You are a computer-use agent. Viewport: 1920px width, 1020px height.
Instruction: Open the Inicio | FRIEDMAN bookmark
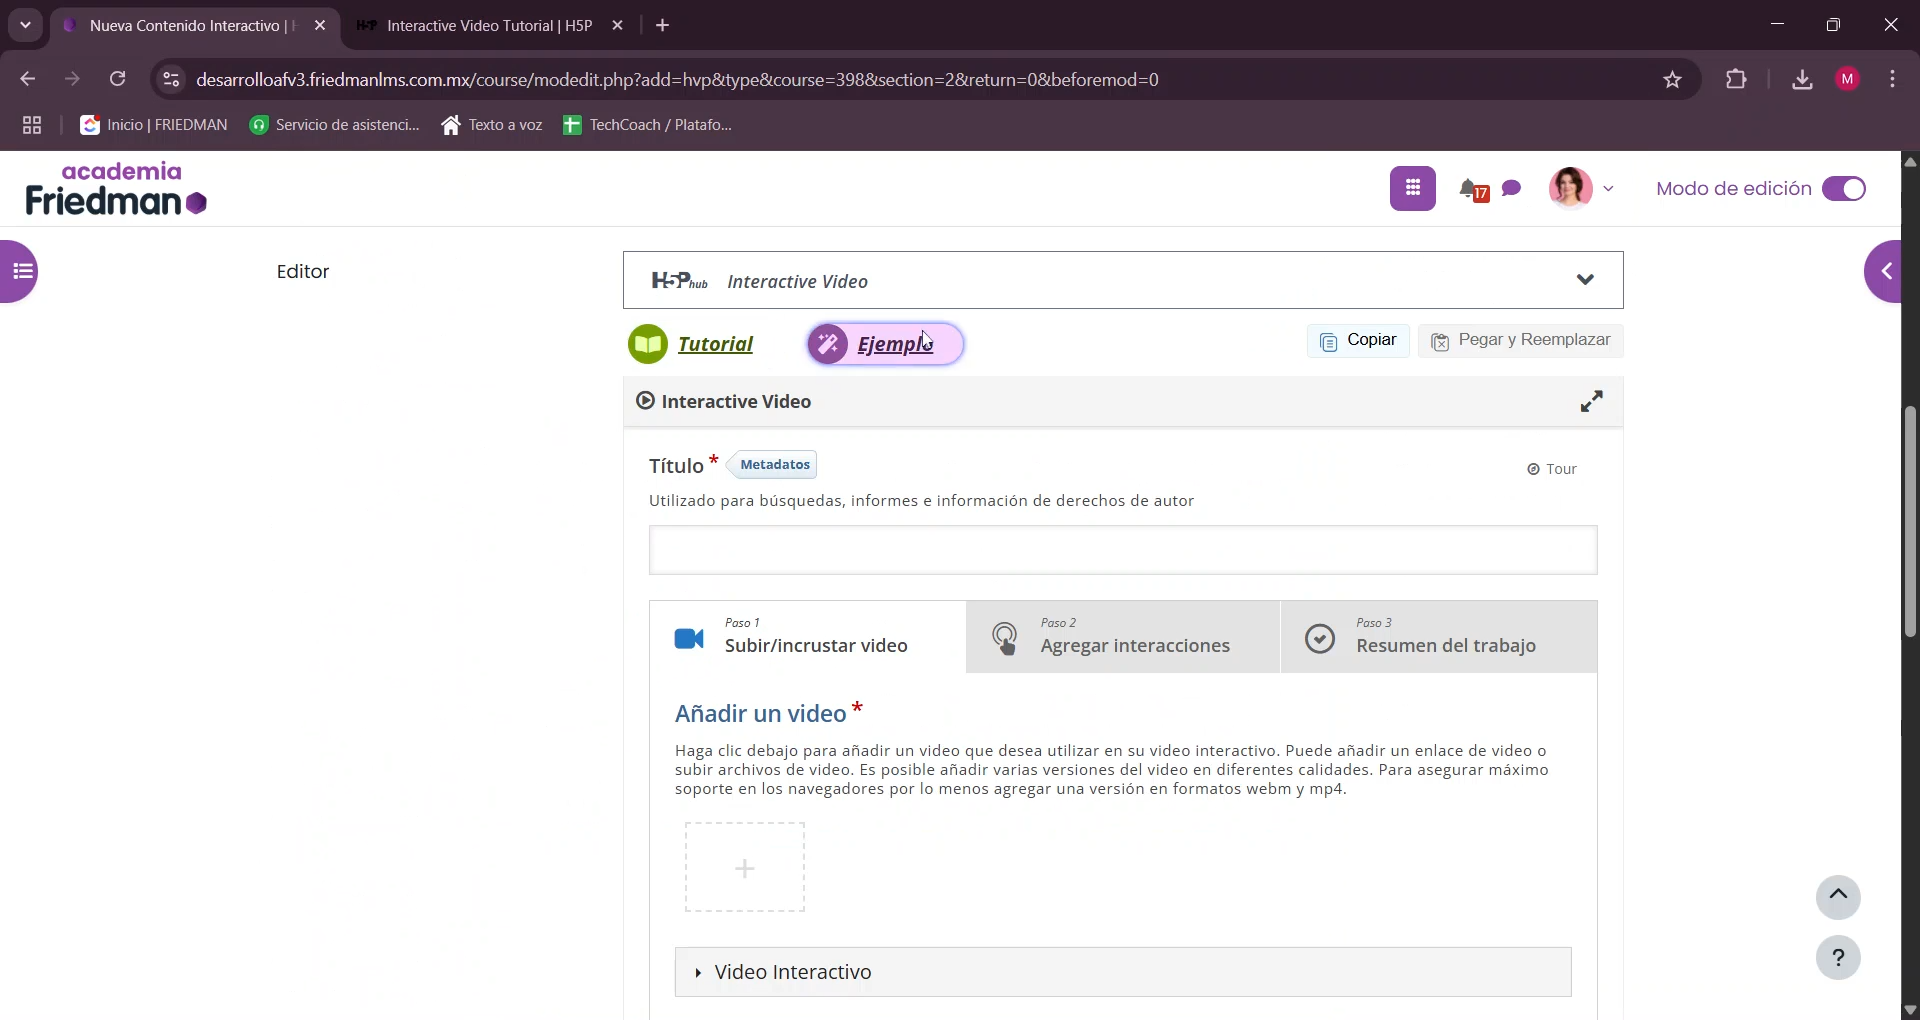click(155, 125)
